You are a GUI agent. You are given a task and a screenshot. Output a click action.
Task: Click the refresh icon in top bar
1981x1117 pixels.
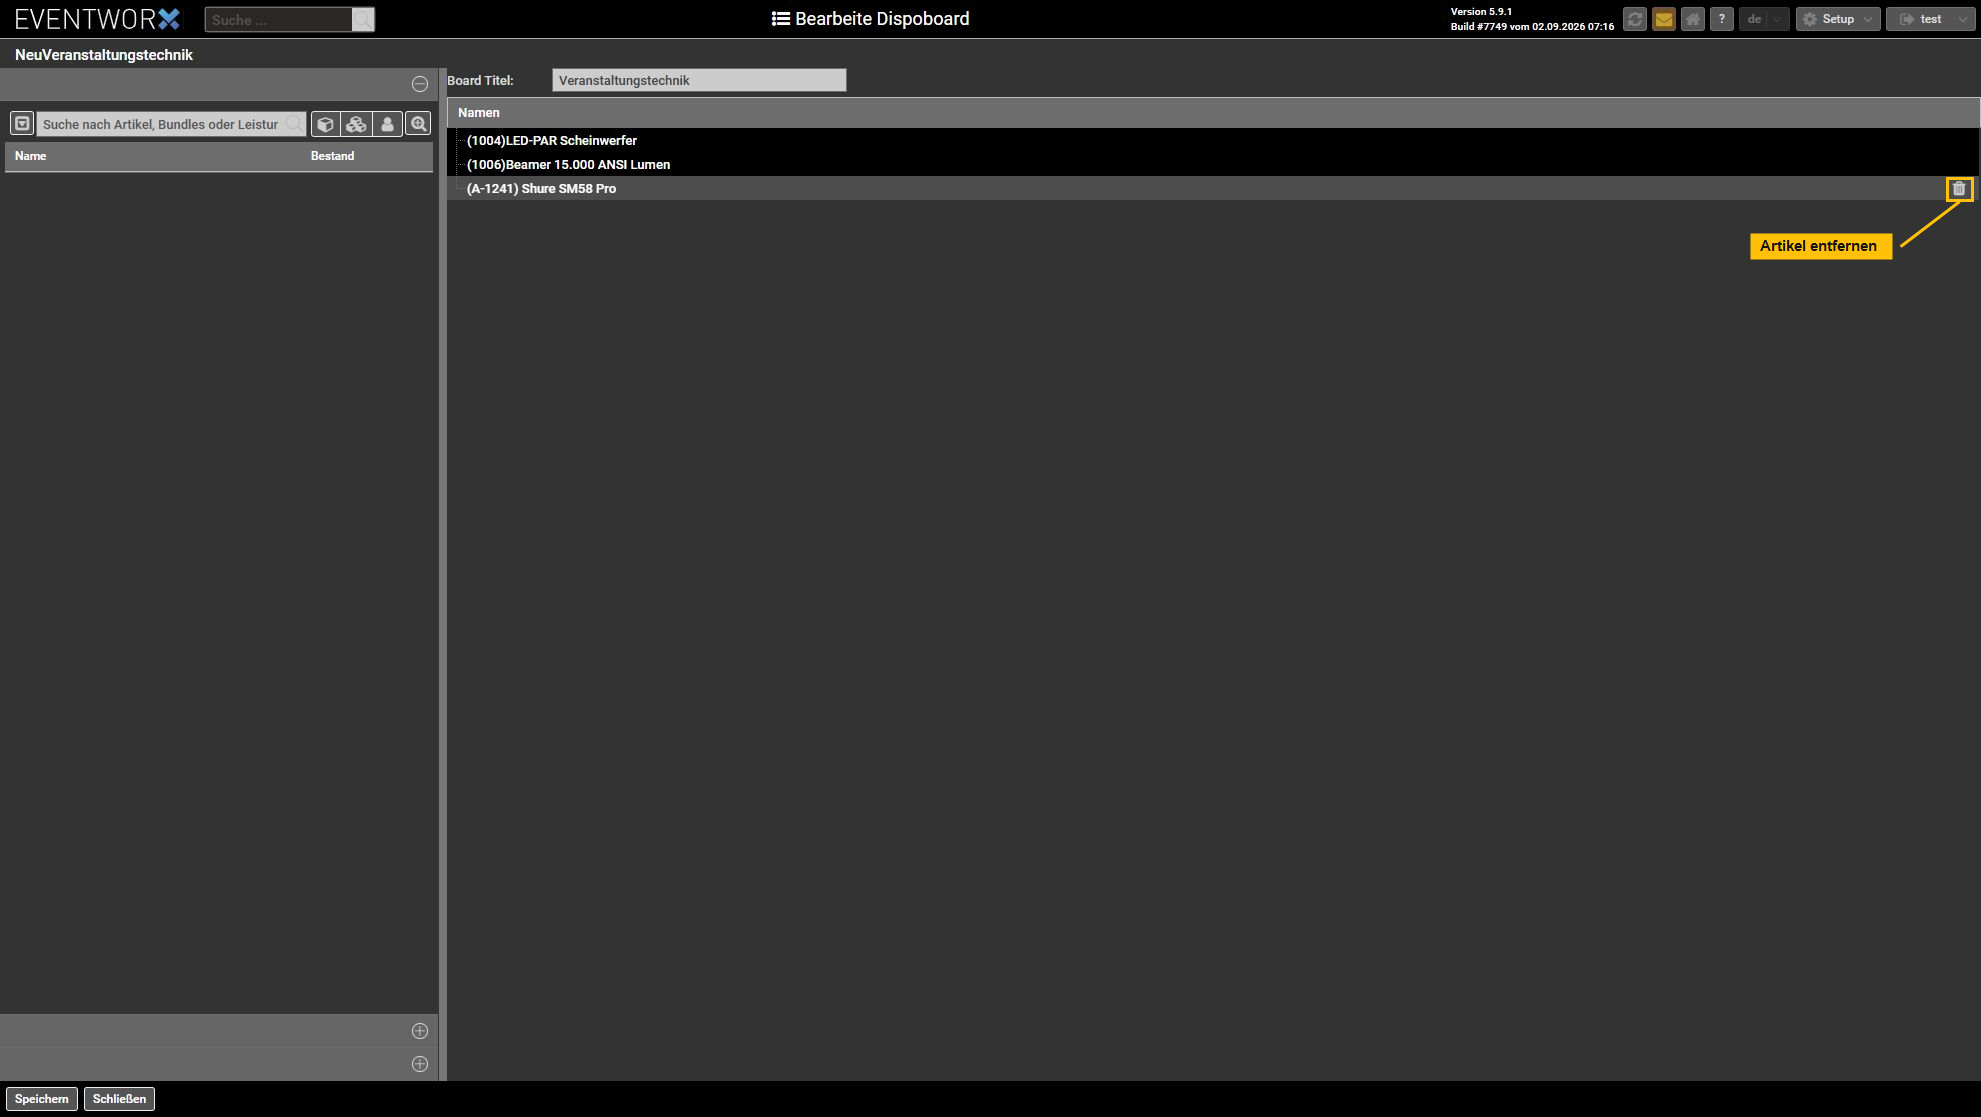[1635, 19]
